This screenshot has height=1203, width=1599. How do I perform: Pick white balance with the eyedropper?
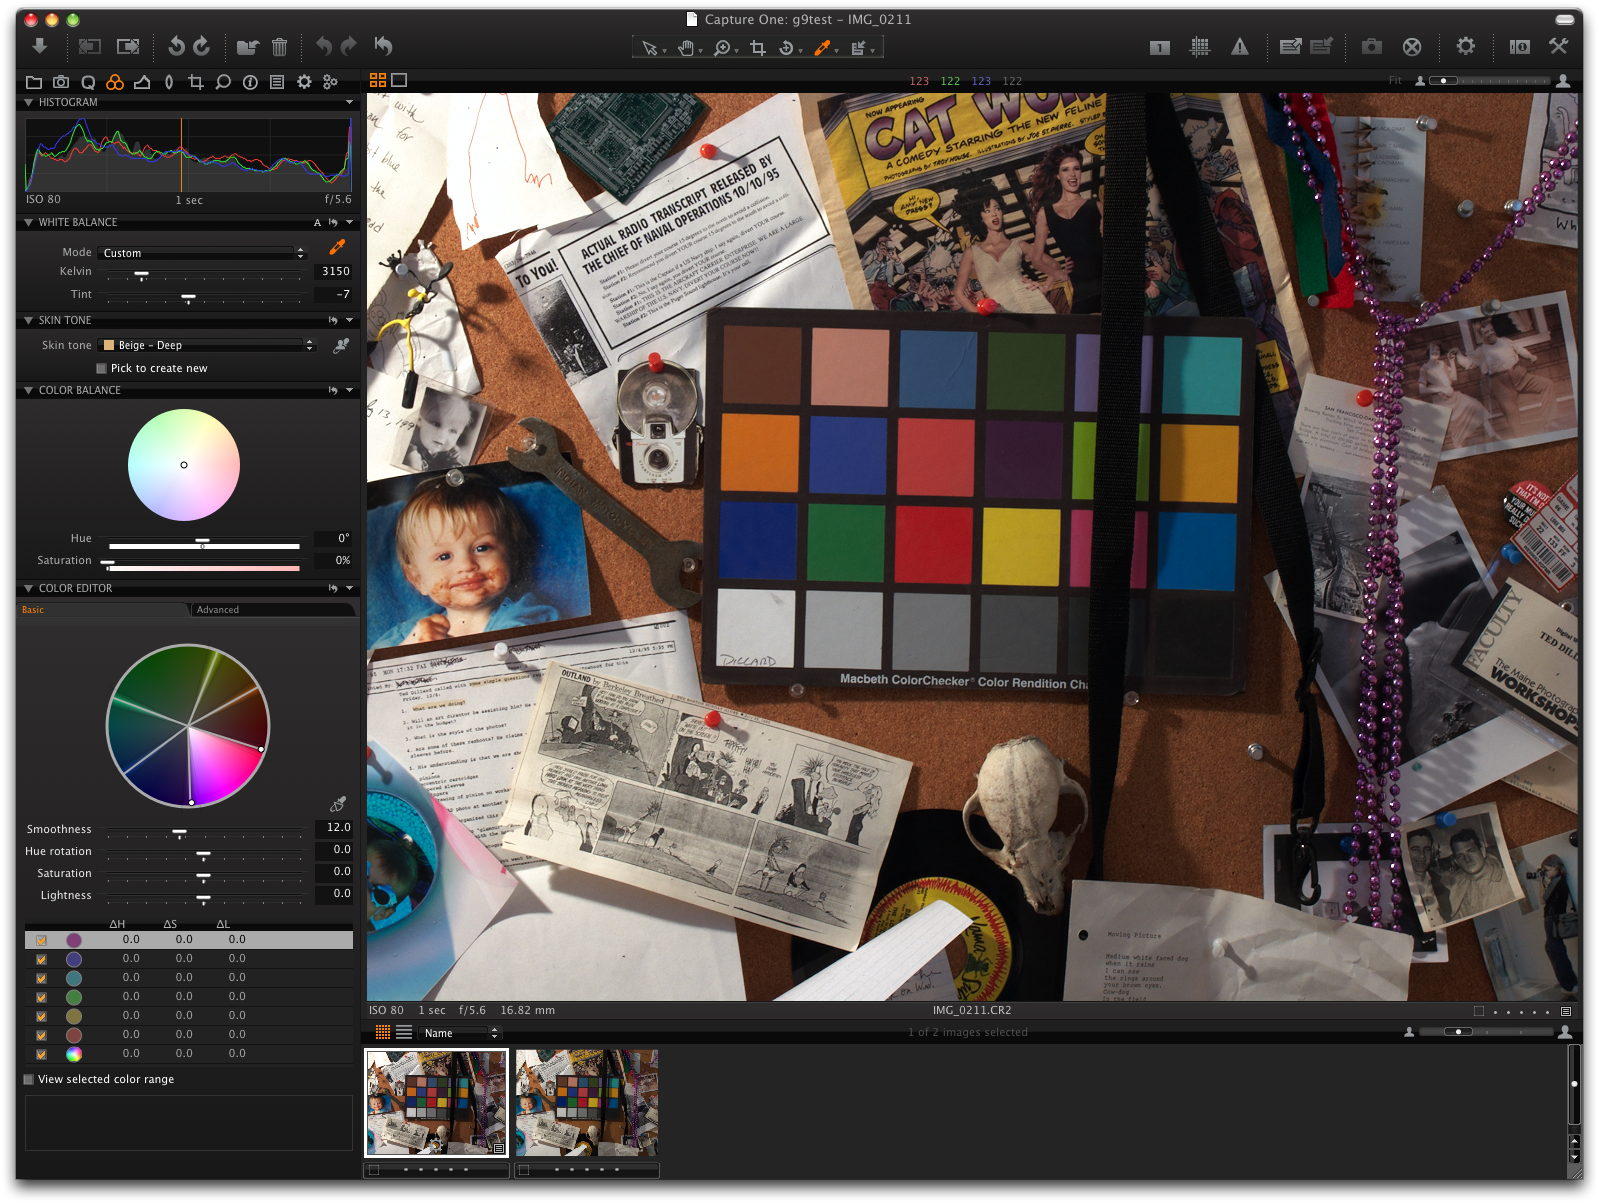point(337,247)
